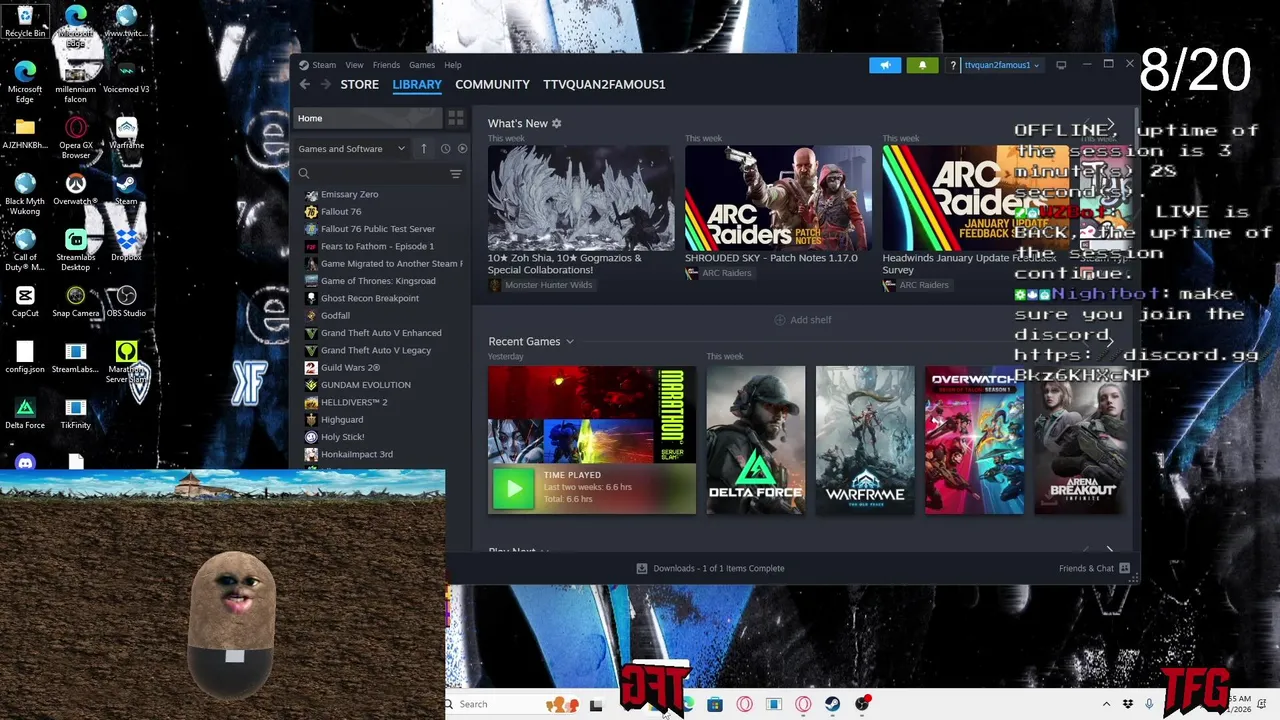The image size is (1280, 720).
Task: Switch library to grid collections view
Action: click(456, 118)
